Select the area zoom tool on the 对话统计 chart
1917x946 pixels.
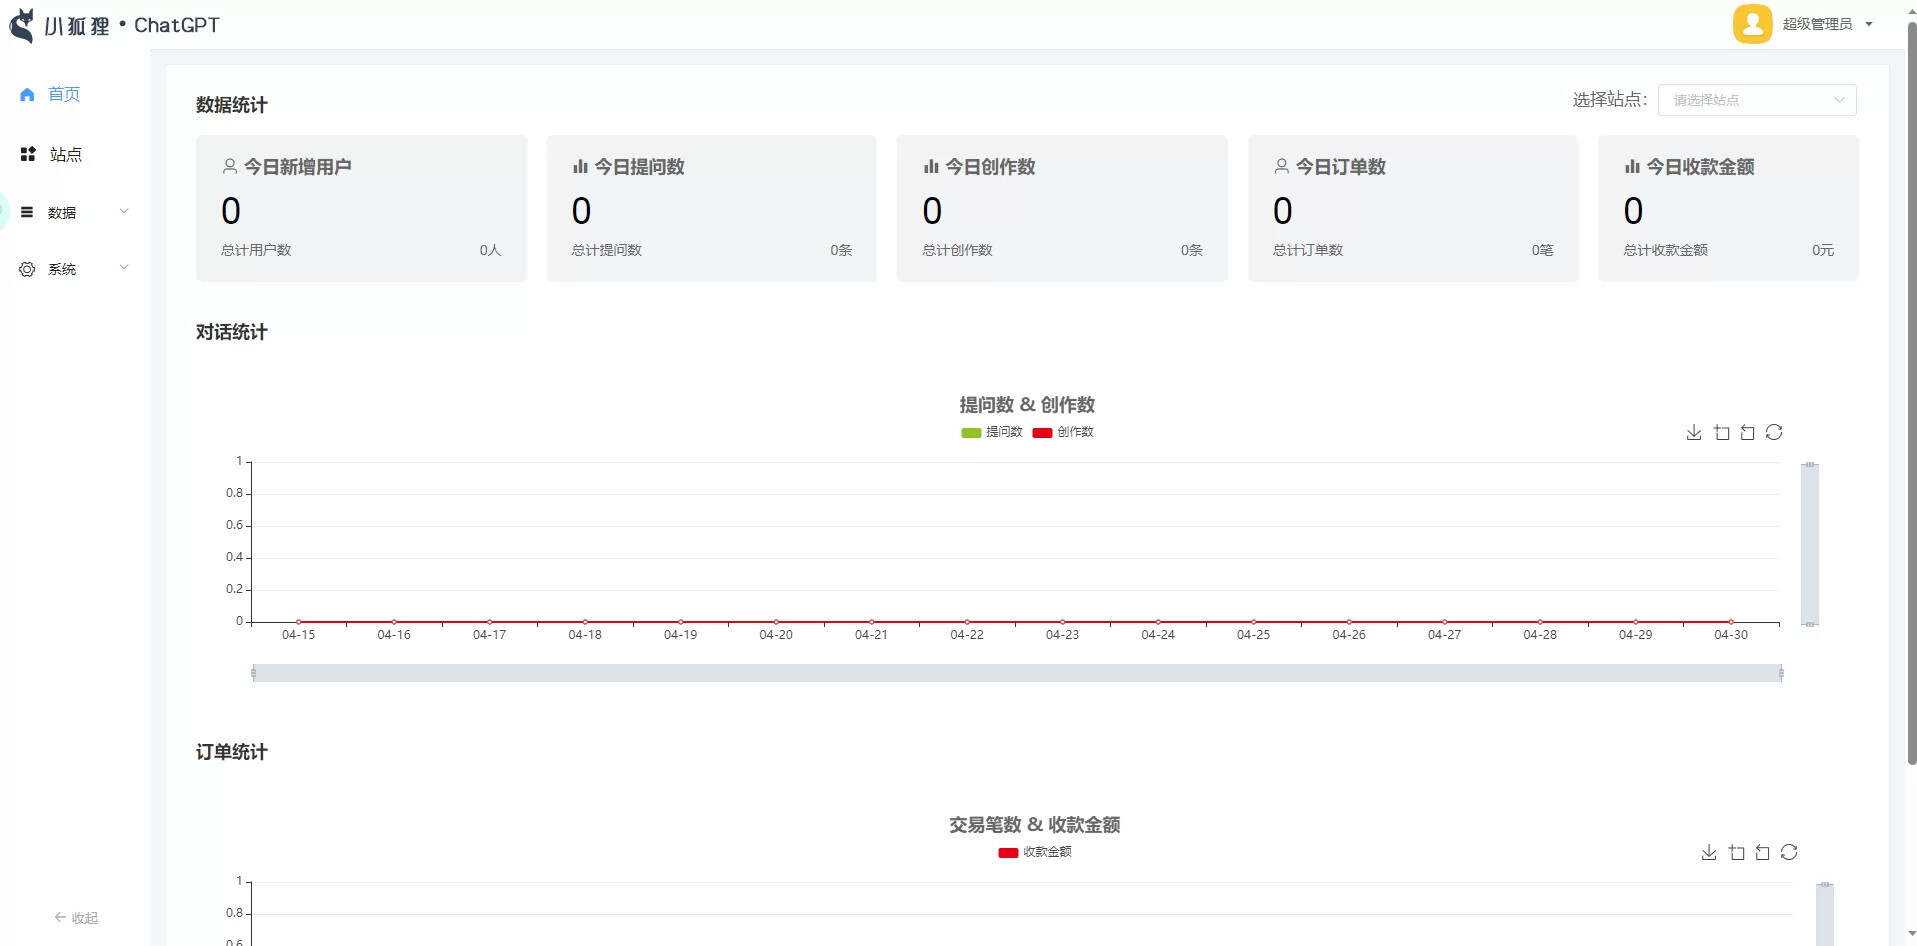pos(1721,432)
